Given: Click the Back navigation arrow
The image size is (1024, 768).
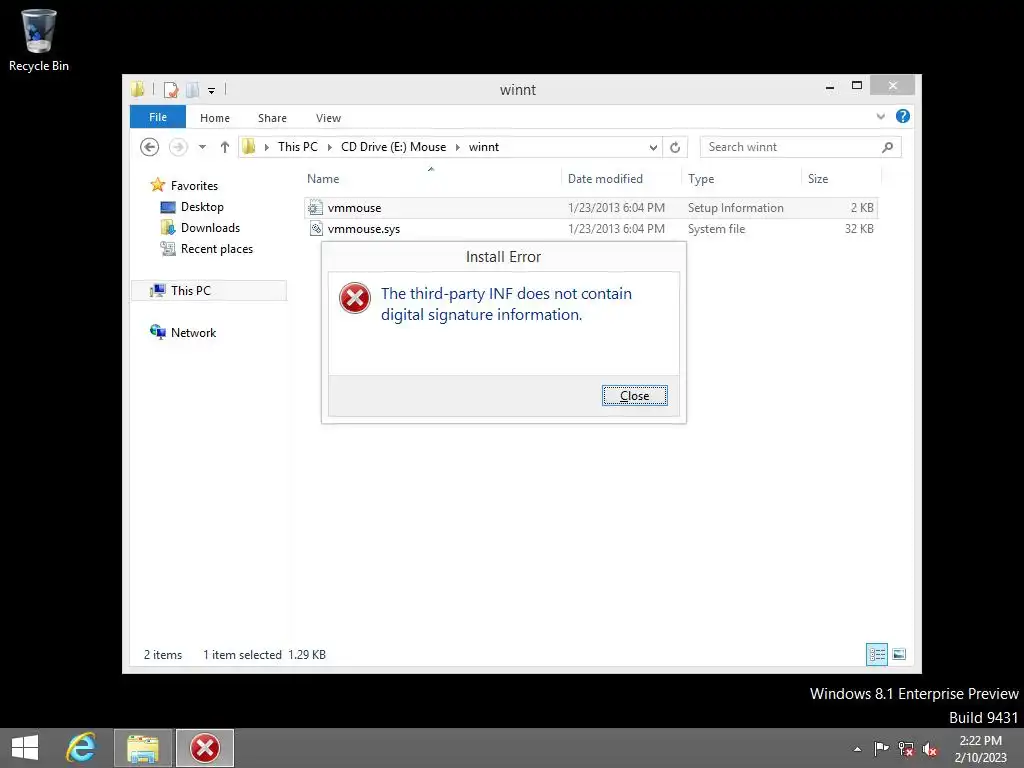Looking at the screenshot, I should (150, 147).
